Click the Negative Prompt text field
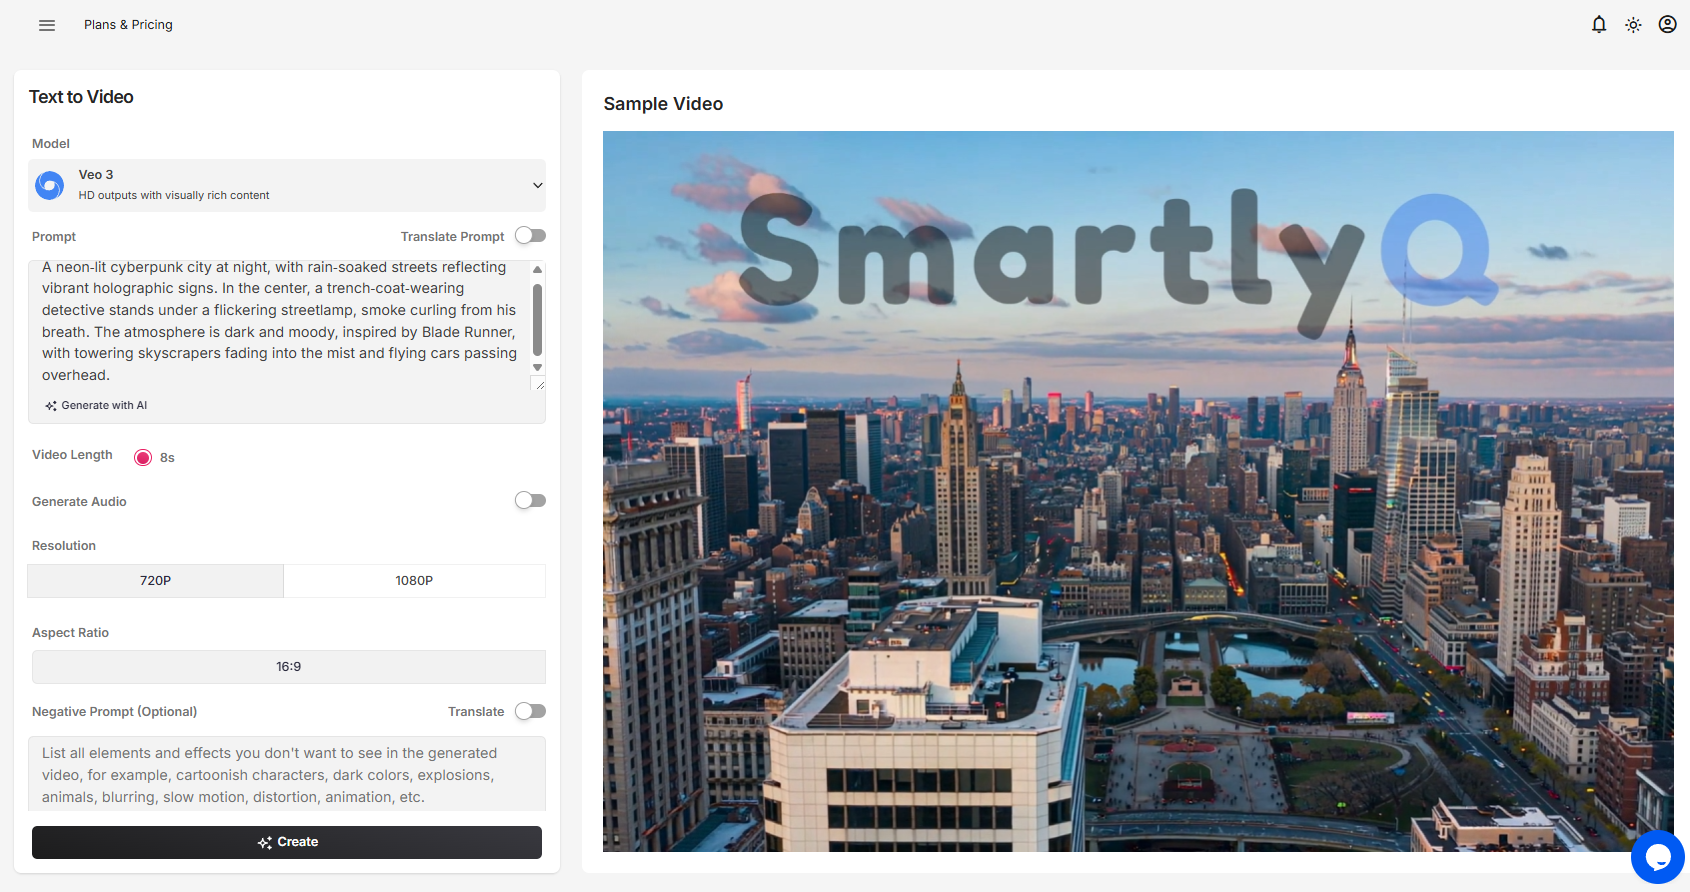Viewport: 1690px width, 892px height. pyautogui.click(x=287, y=774)
